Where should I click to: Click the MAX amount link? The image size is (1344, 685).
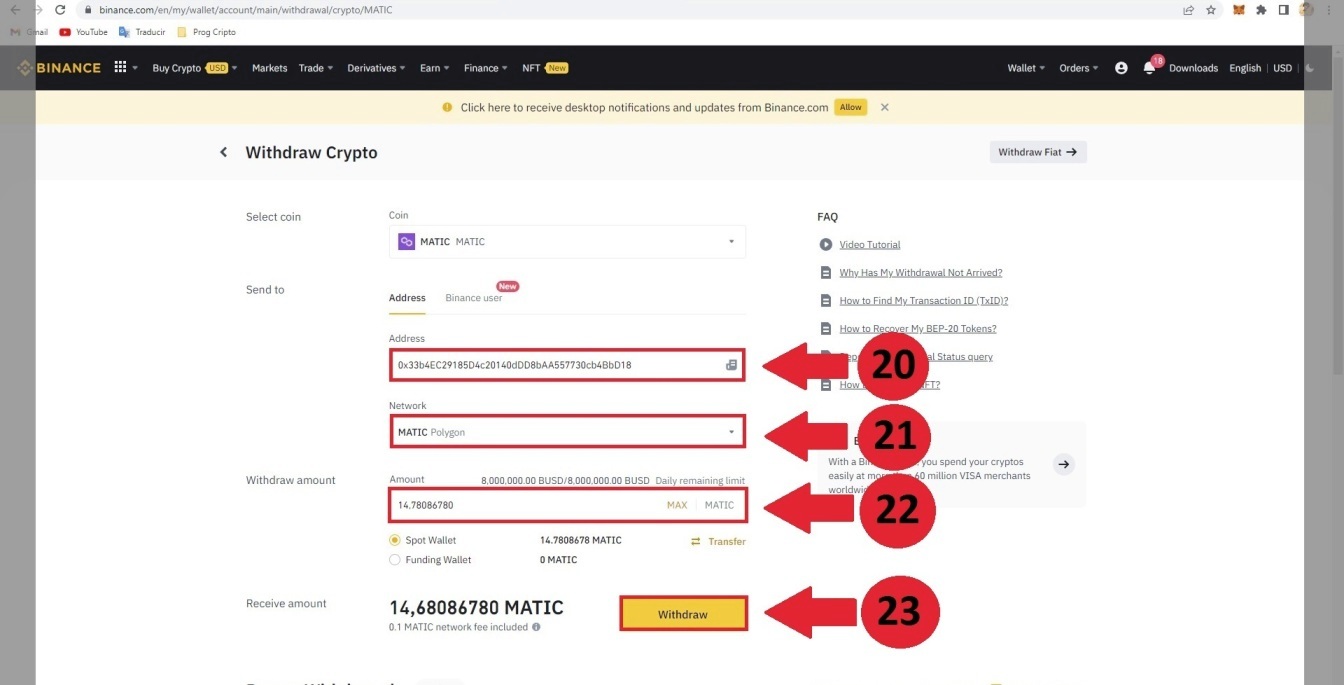tap(677, 505)
